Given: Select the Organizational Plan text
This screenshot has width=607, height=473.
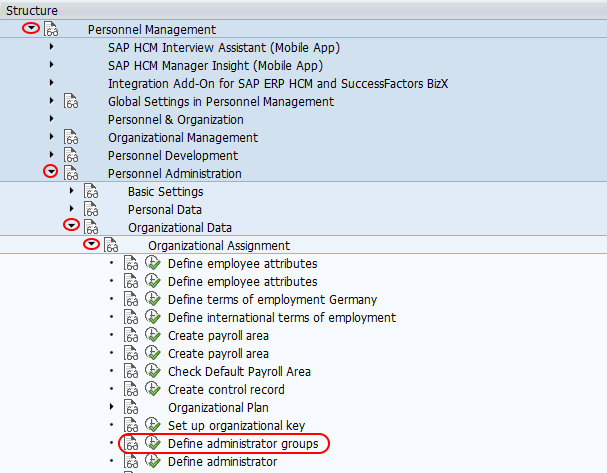Looking at the screenshot, I should 218,408.
